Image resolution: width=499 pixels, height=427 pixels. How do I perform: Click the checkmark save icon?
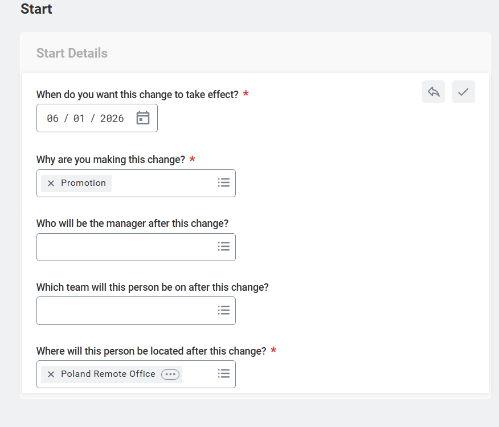pos(463,92)
